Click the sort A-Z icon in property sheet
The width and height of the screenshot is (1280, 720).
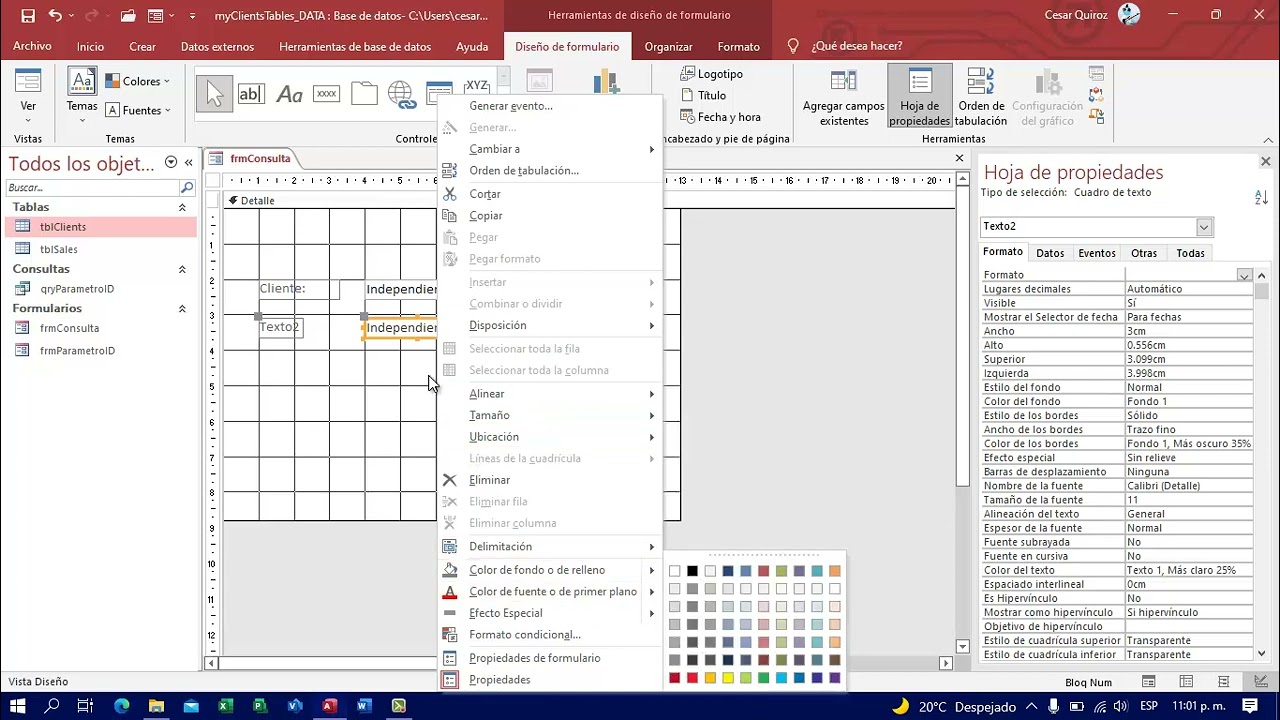click(x=1261, y=198)
